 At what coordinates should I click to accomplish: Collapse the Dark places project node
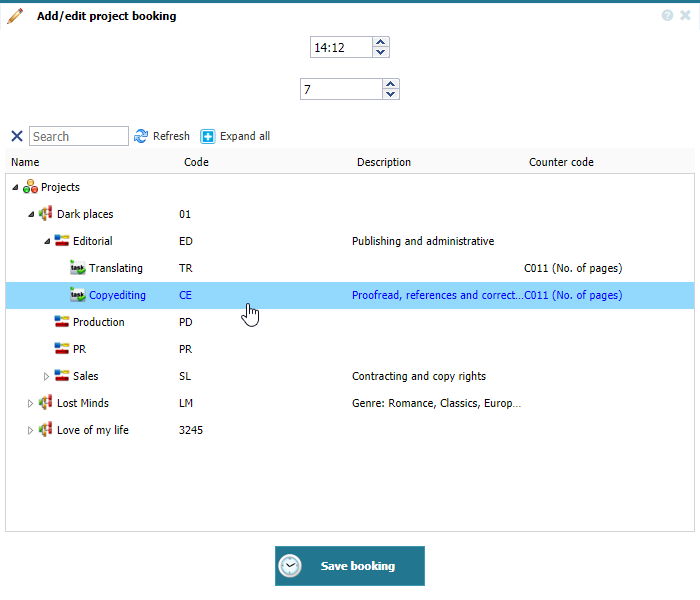31,214
